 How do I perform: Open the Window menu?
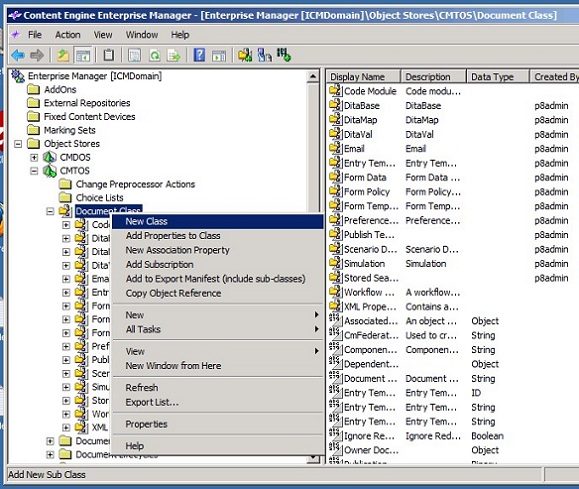(x=142, y=35)
